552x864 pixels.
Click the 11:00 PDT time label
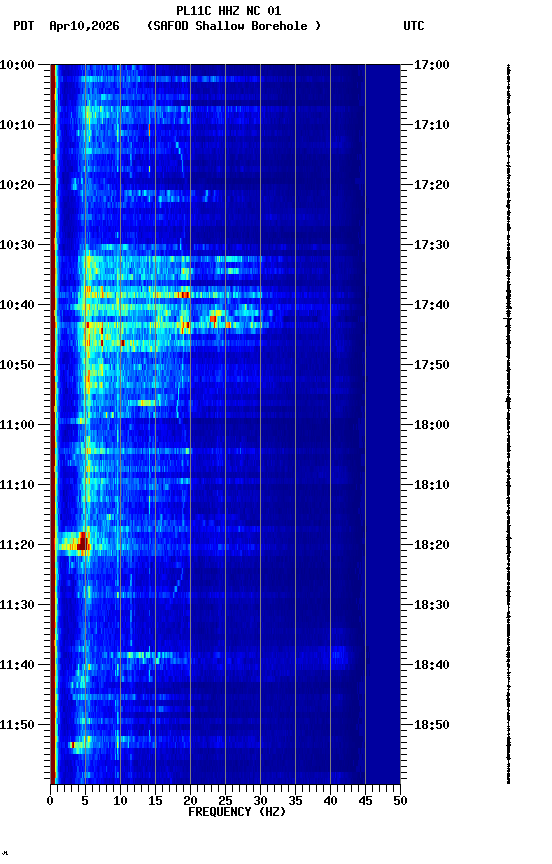coord(17,425)
